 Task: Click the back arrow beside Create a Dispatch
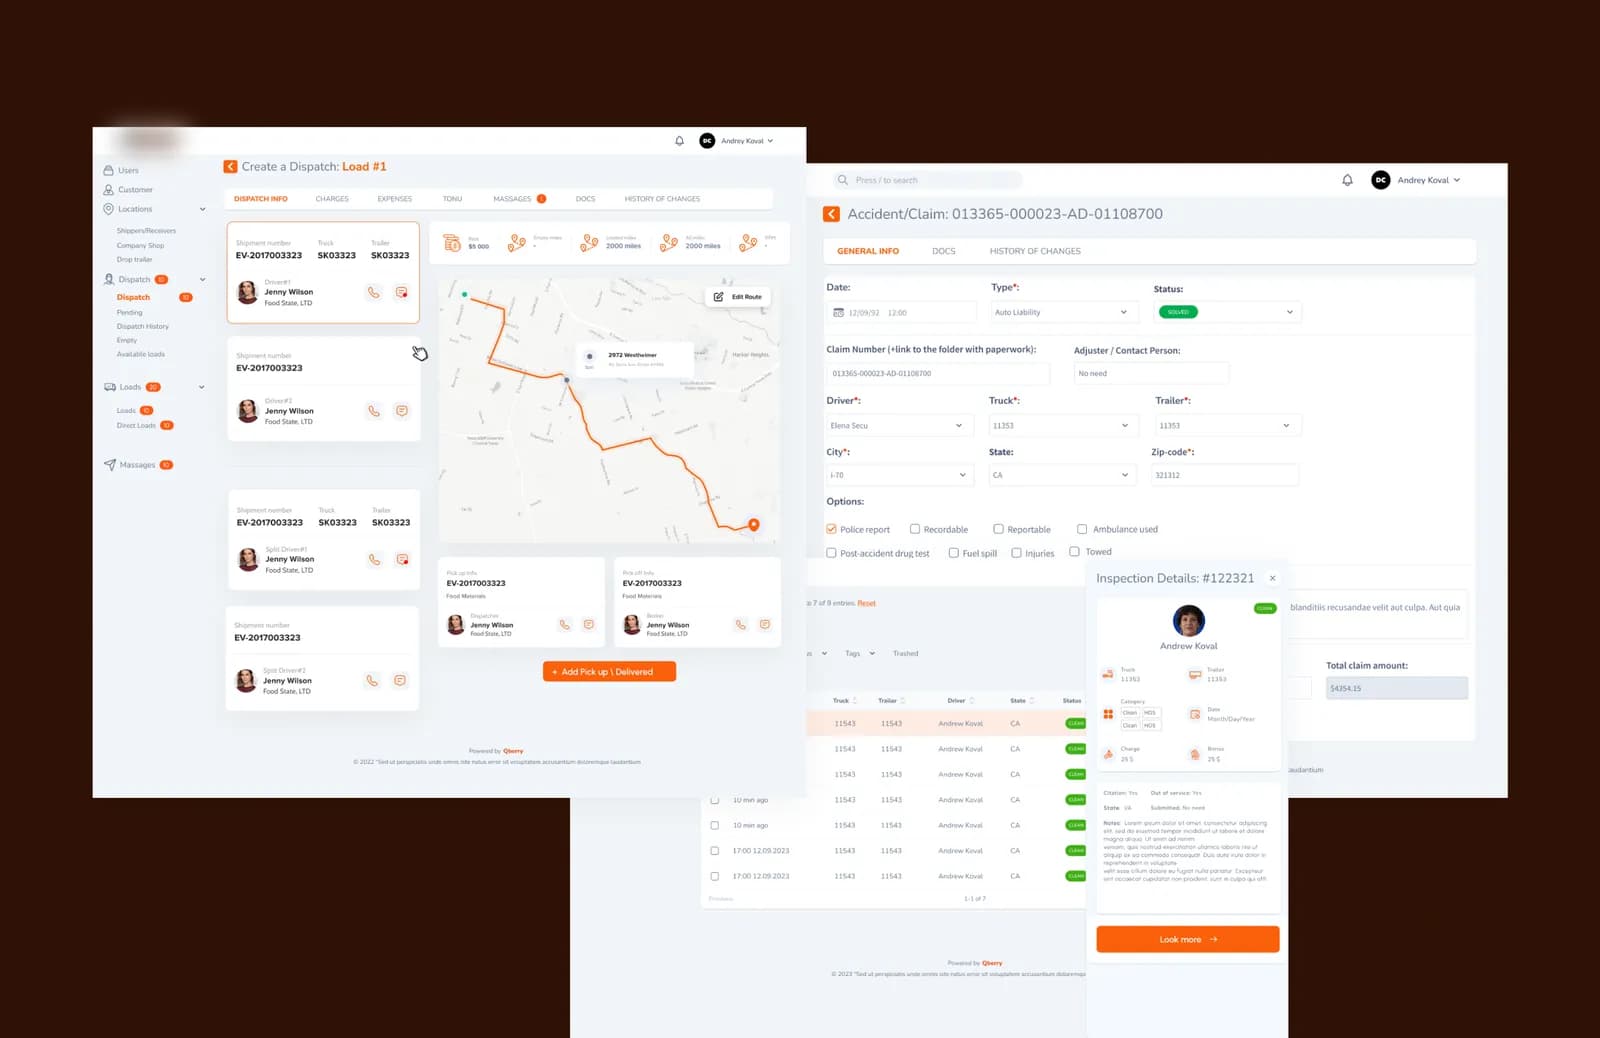(x=230, y=167)
